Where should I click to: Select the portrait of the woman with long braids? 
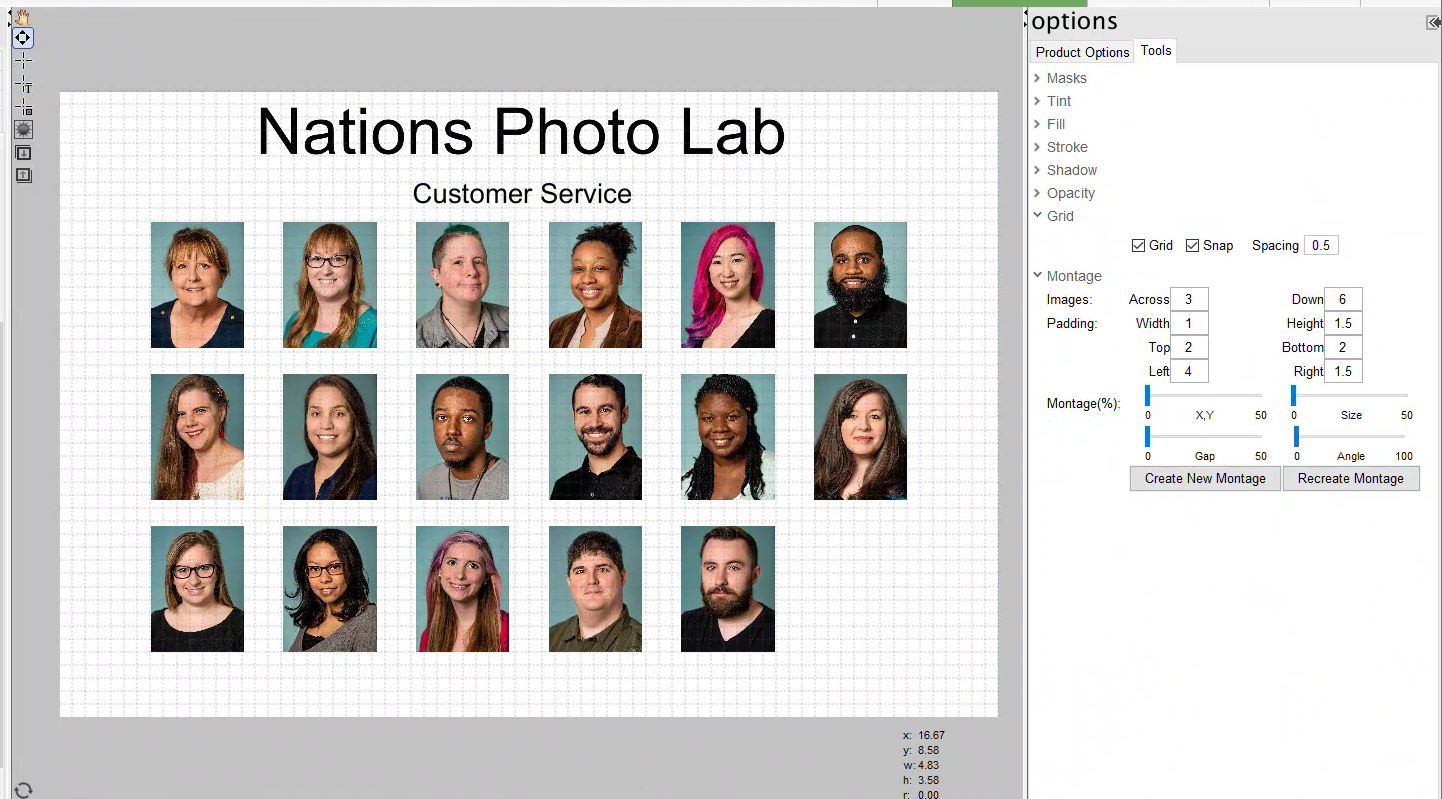728,437
